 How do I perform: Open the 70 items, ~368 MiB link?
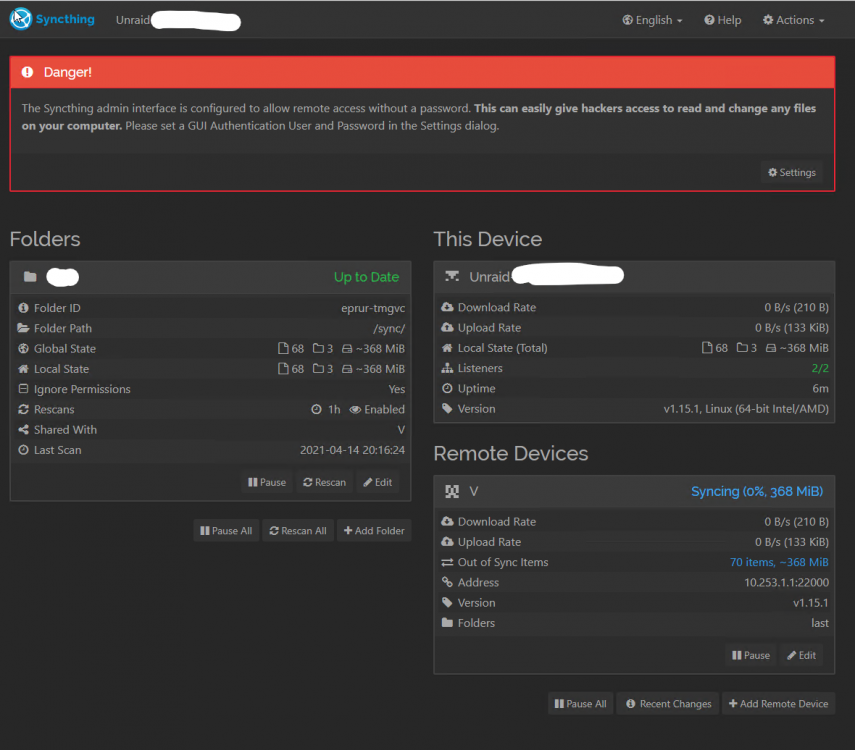click(779, 562)
